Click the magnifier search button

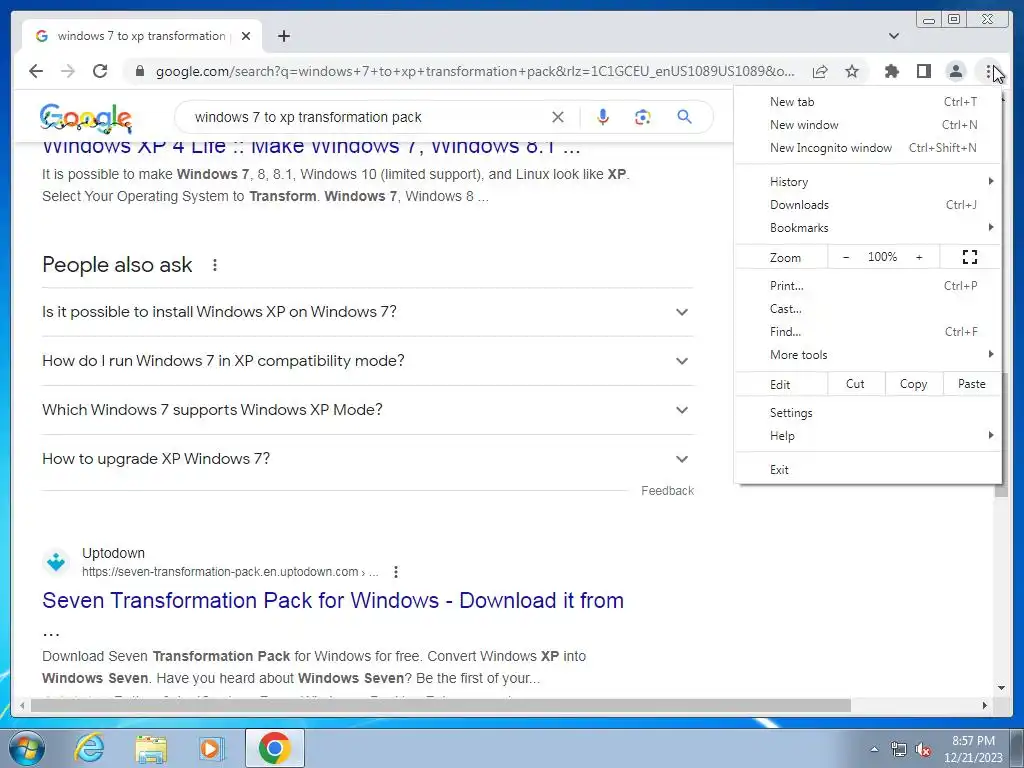684,117
